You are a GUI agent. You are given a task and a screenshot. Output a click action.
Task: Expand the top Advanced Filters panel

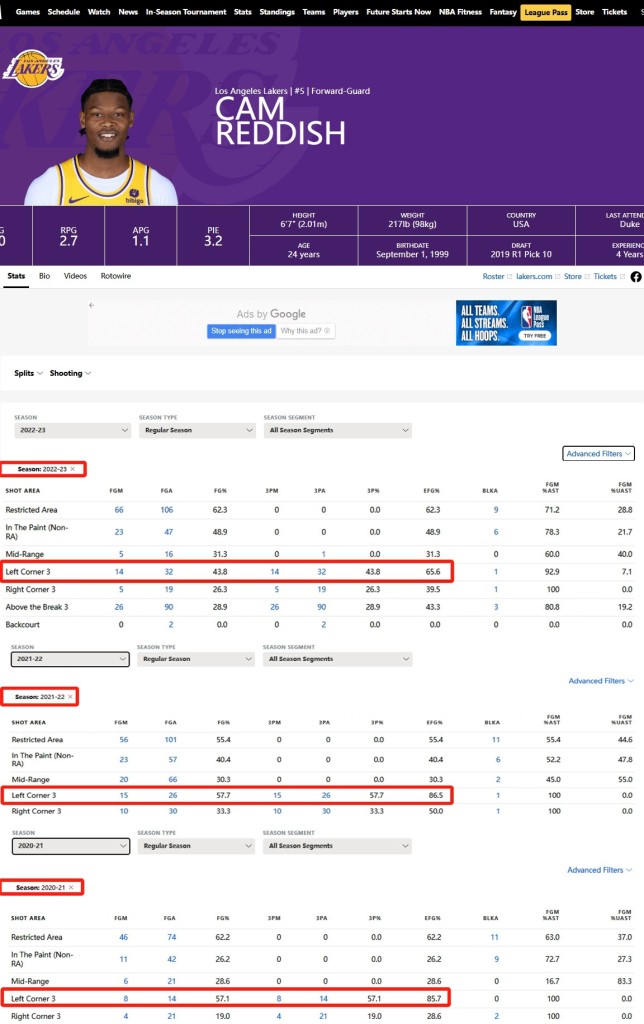[599, 454]
